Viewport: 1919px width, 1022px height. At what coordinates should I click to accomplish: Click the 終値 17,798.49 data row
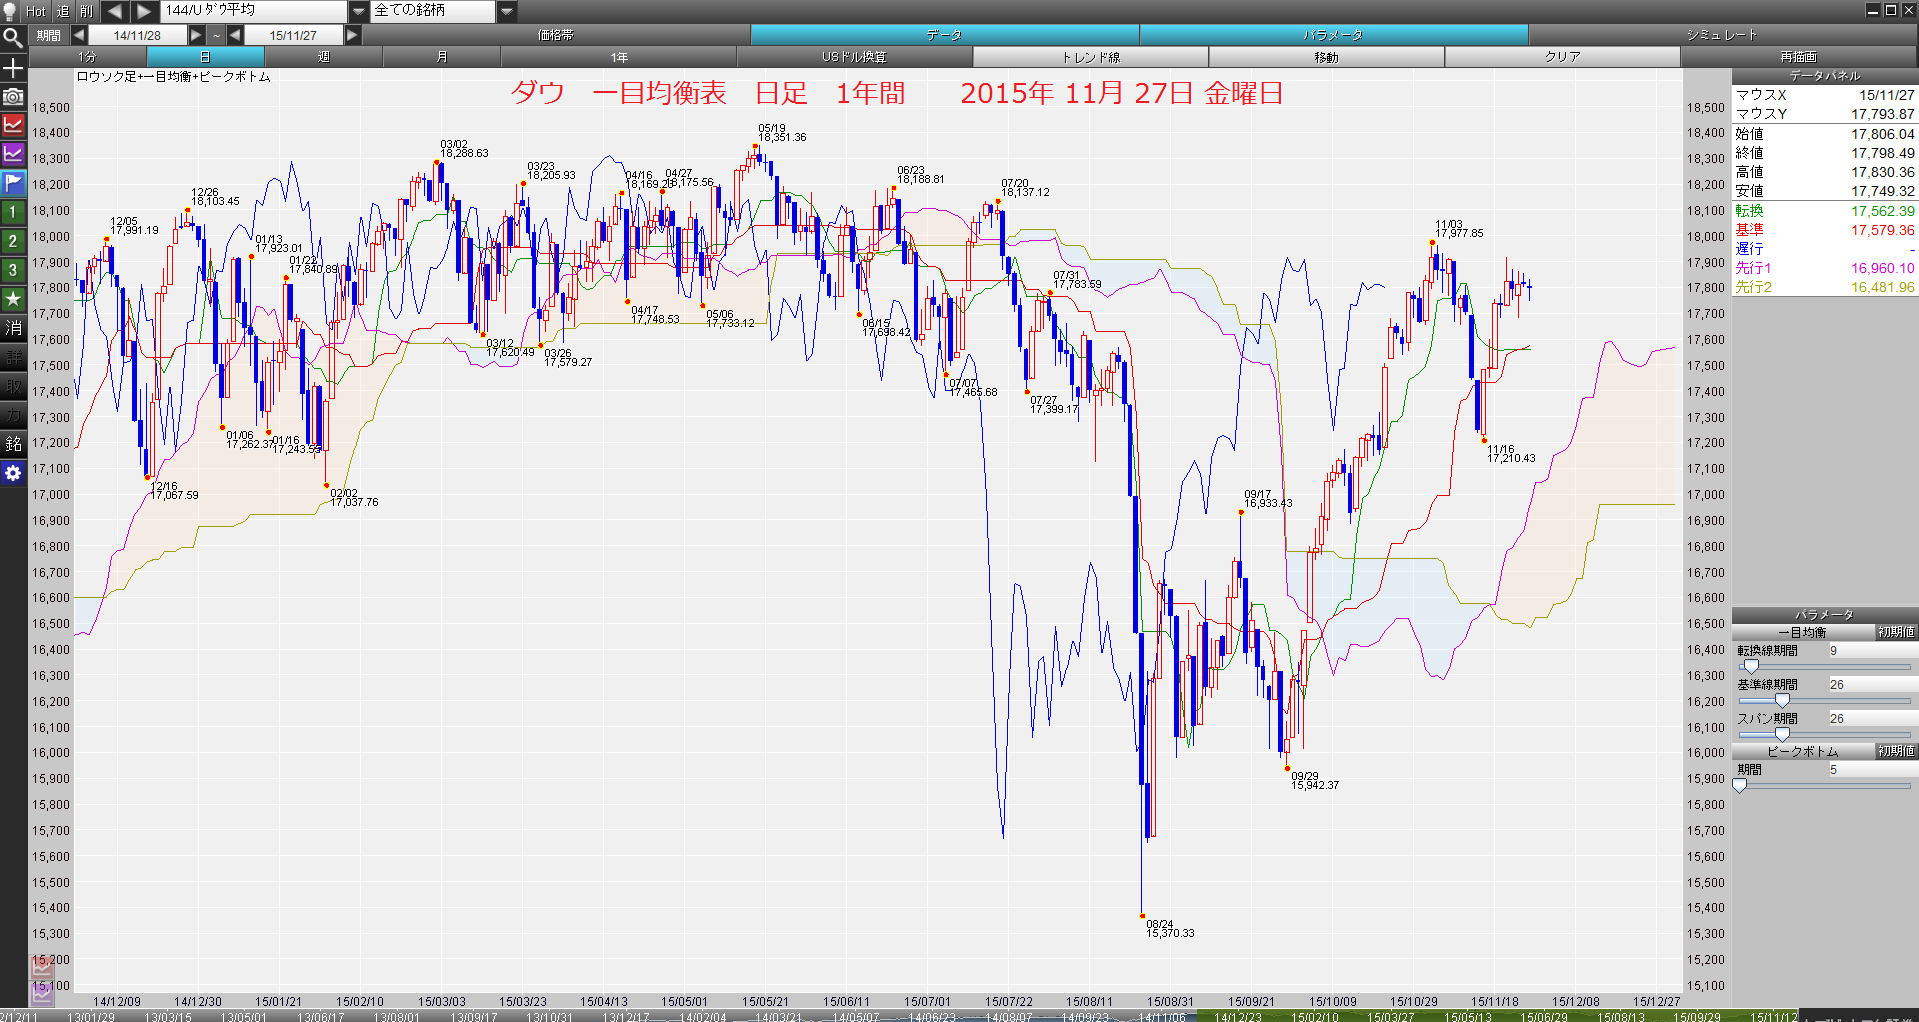[1824, 153]
